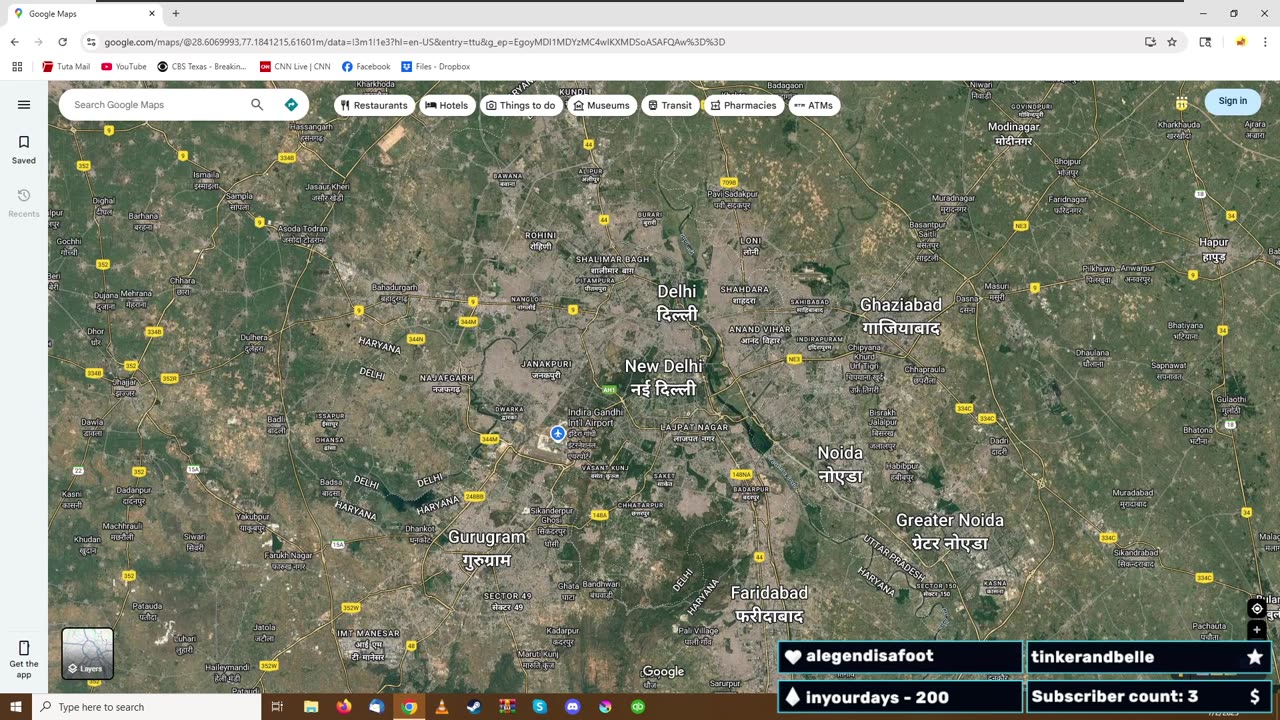
Task: Close the Google Maps tab
Action: pyautogui.click(x=152, y=14)
